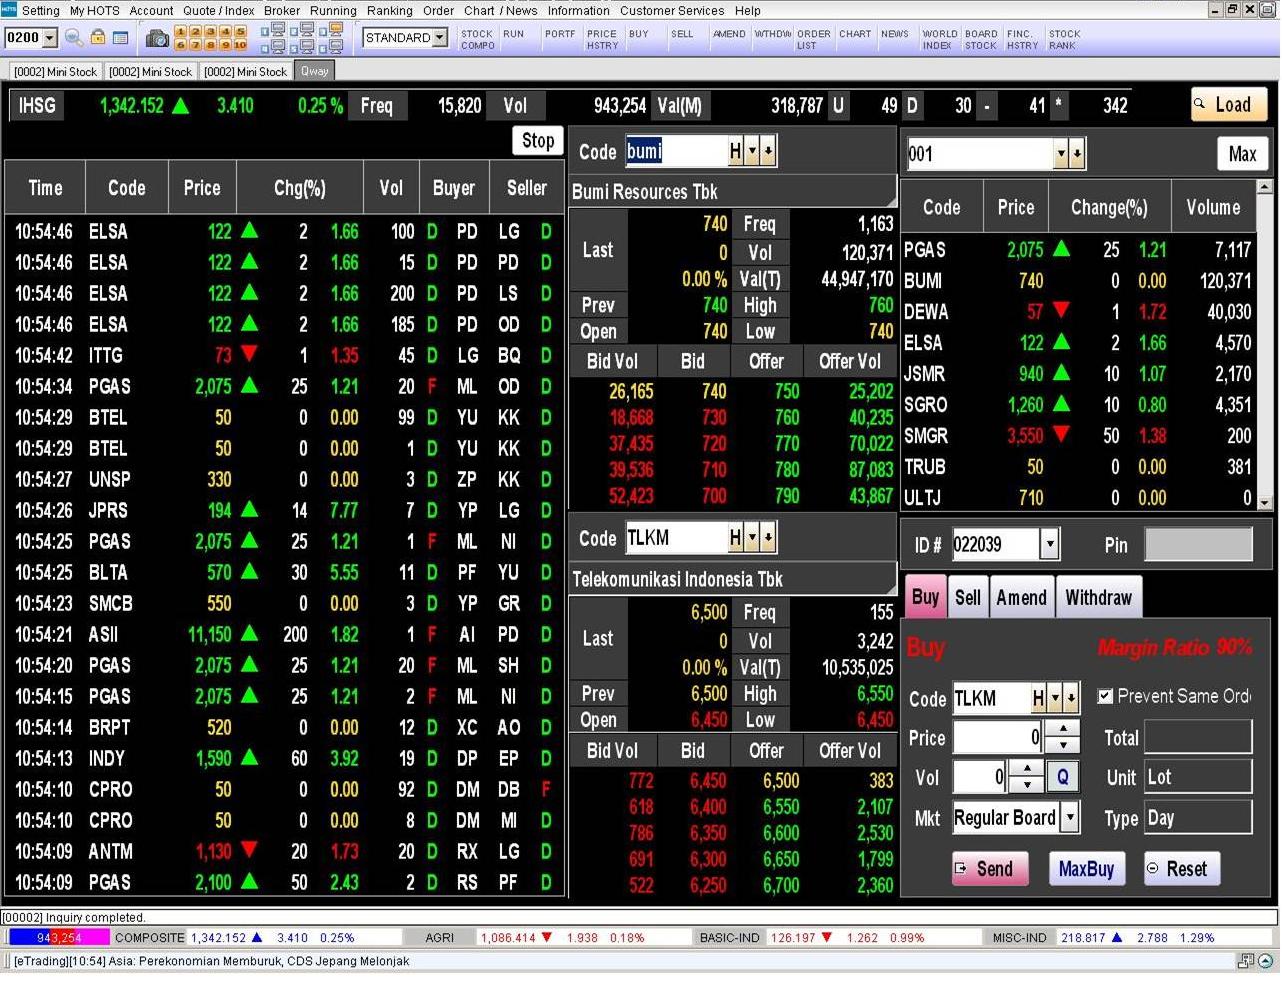Open NEWS from the toolbar
Image resolution: width=1282 pixels, height=994 pixels.
tap(895, 34)
